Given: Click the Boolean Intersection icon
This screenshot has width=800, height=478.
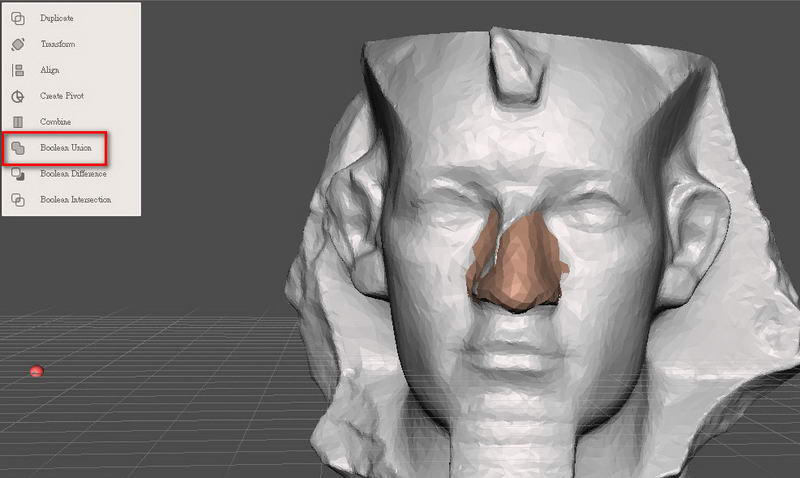Looking at the screenshot, I should (x=18, y=200).
